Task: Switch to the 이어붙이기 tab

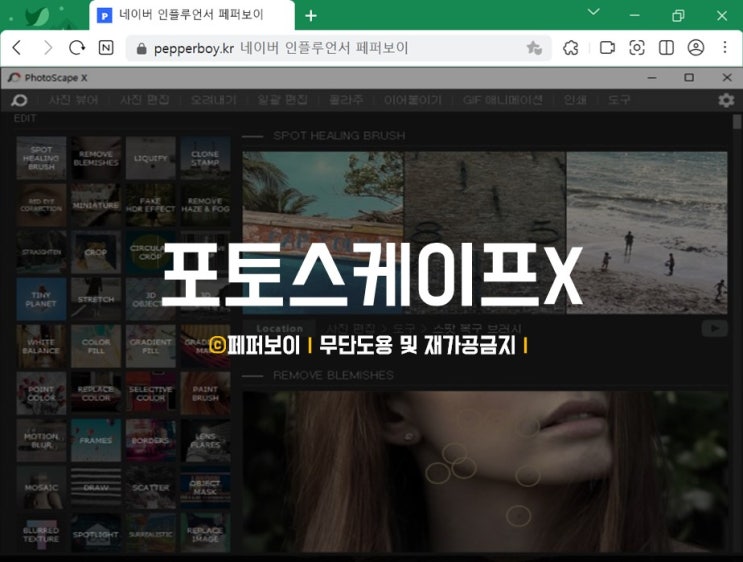Action: pyautogui.click(x=413, y=100)
